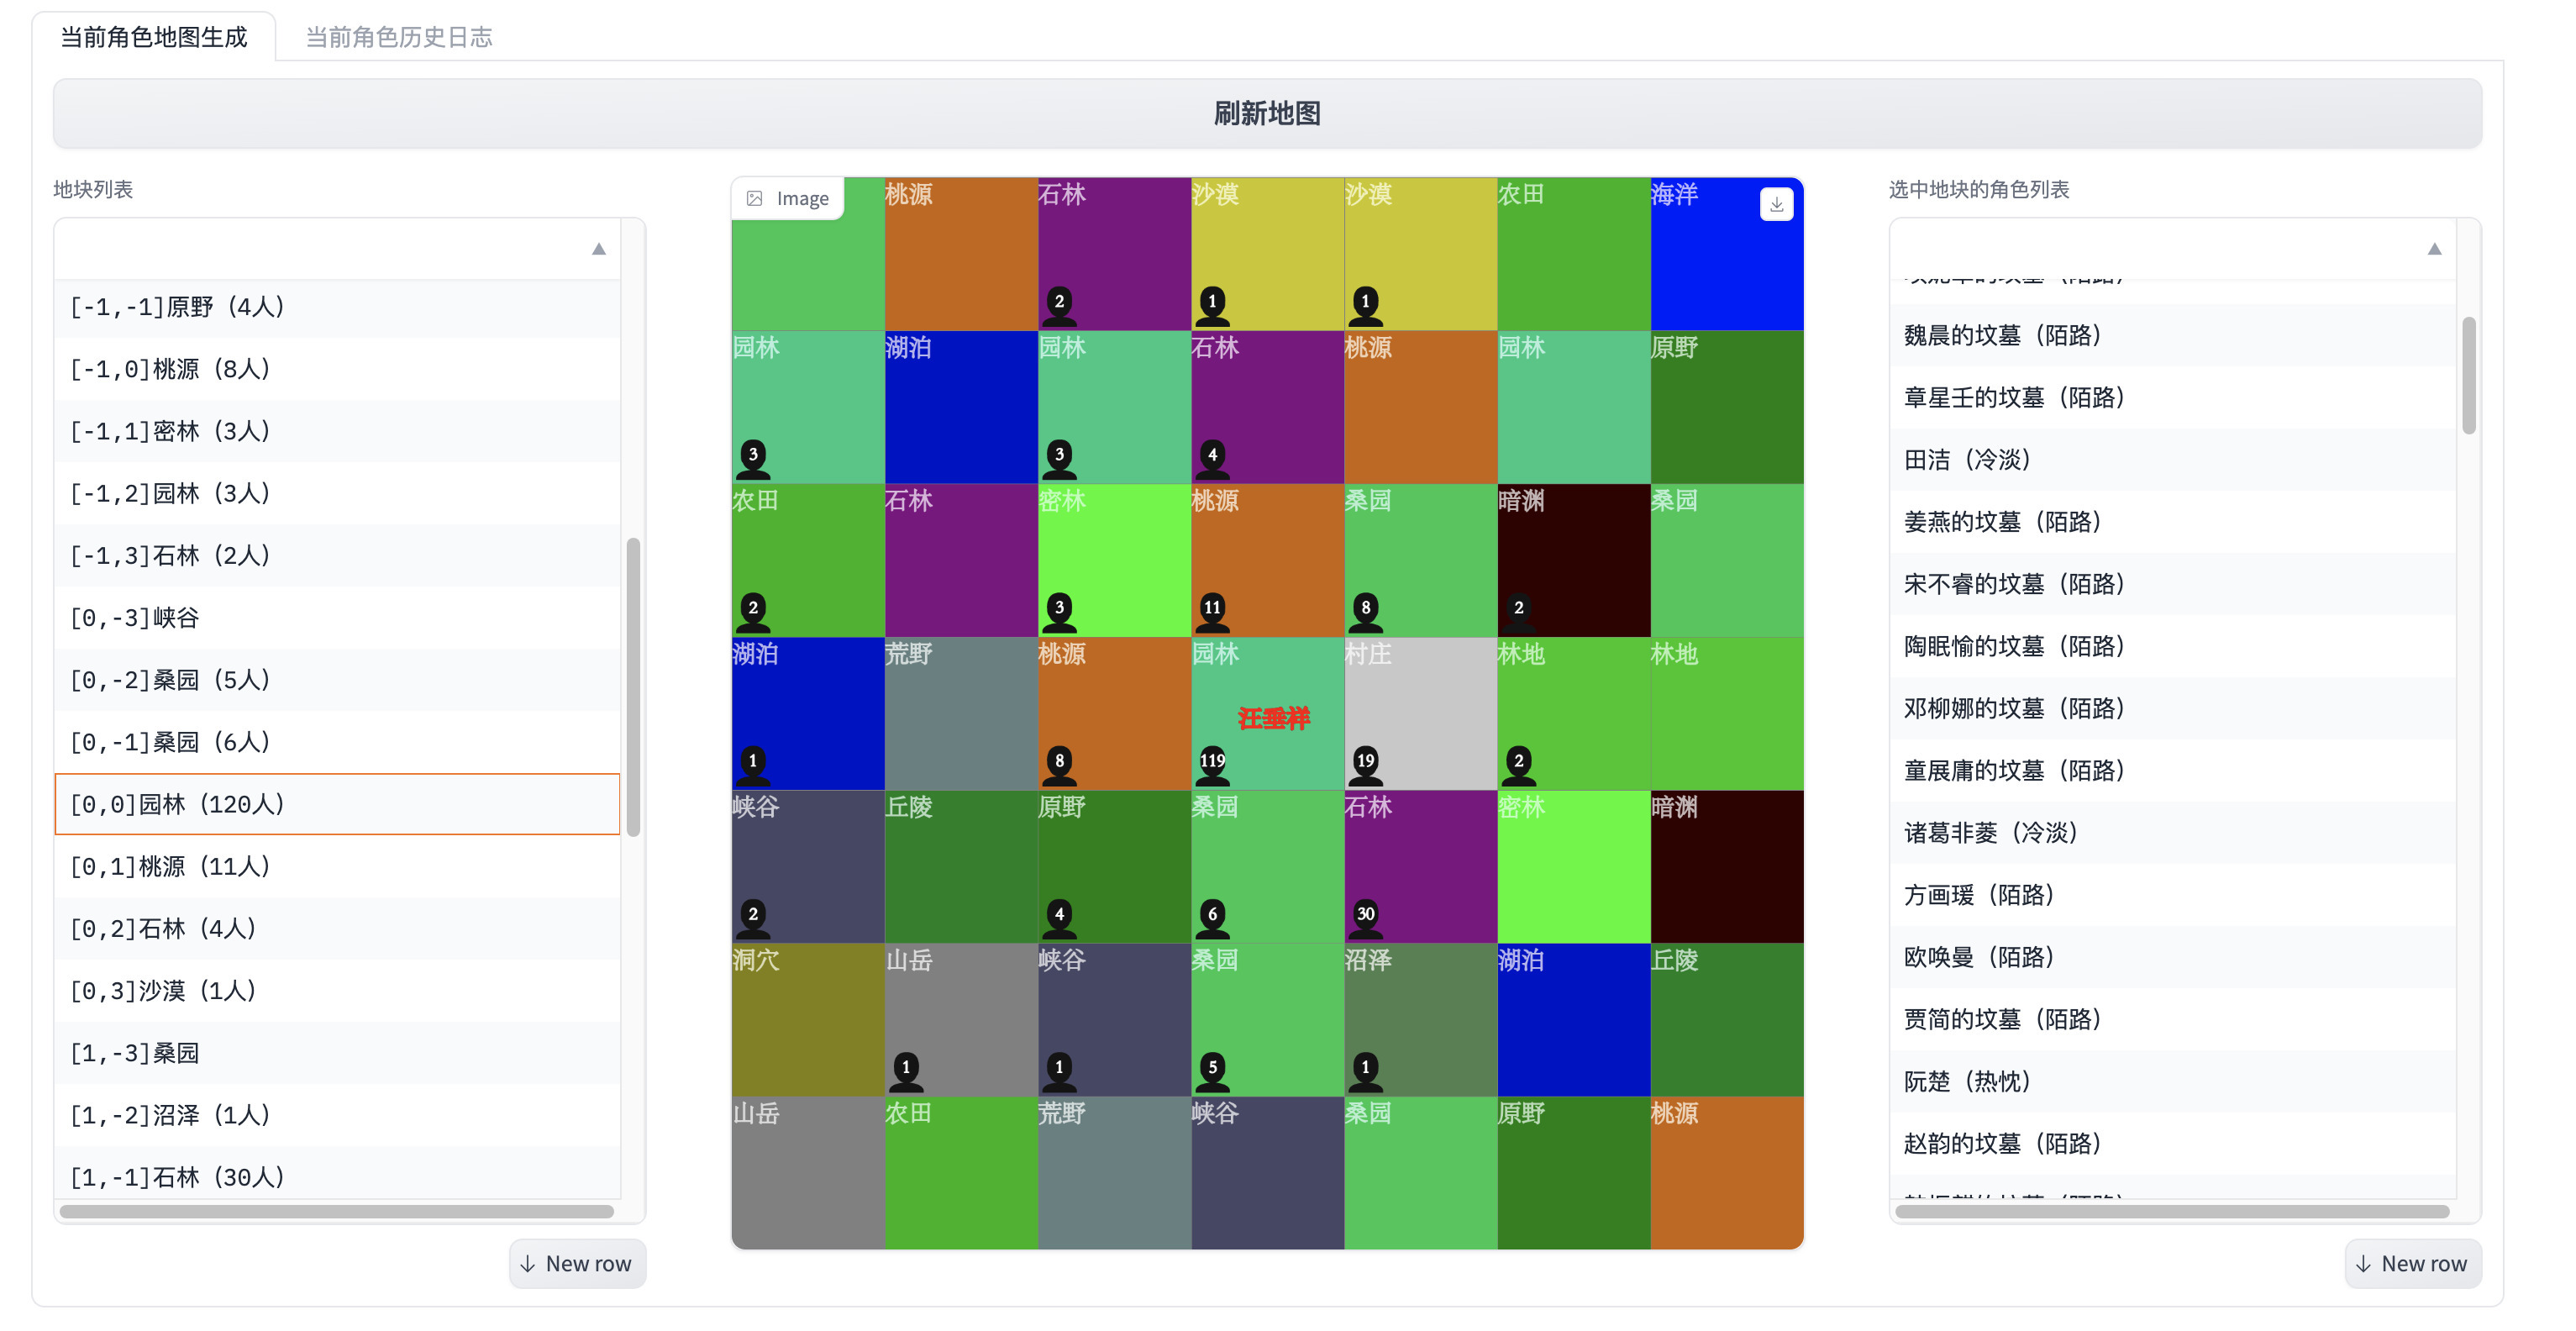2576x1331 pixels.
Task: Click the person icon with count 11
Action: [x=1212, y=612]
